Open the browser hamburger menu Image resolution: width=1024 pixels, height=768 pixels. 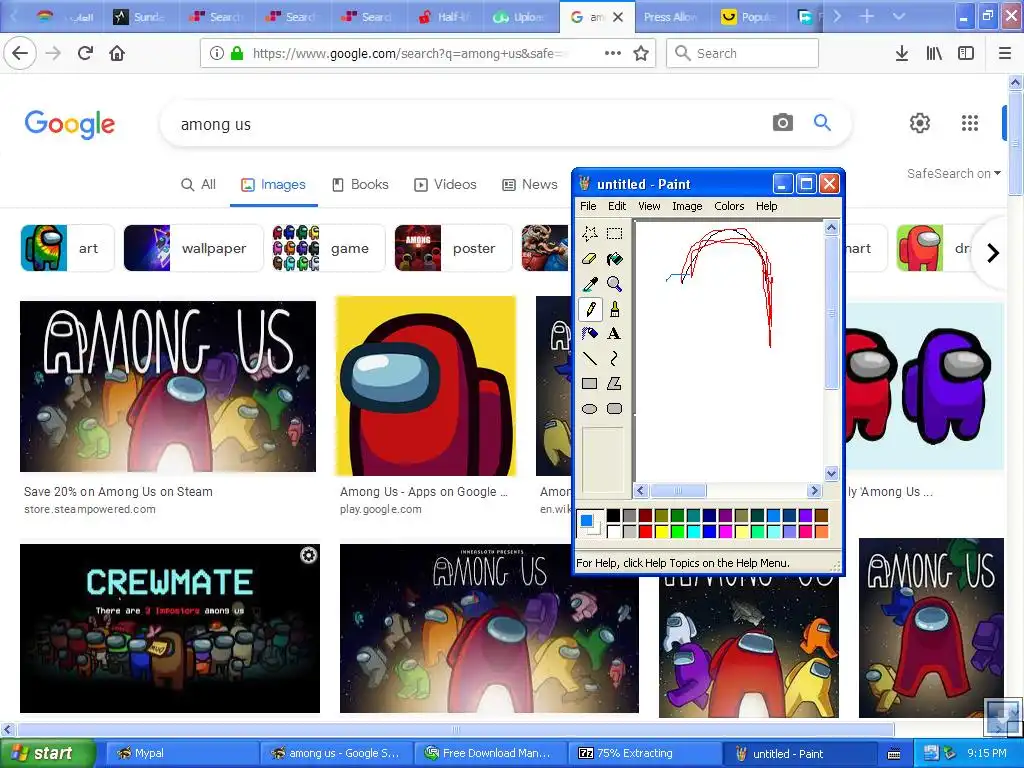[1005, 53]
